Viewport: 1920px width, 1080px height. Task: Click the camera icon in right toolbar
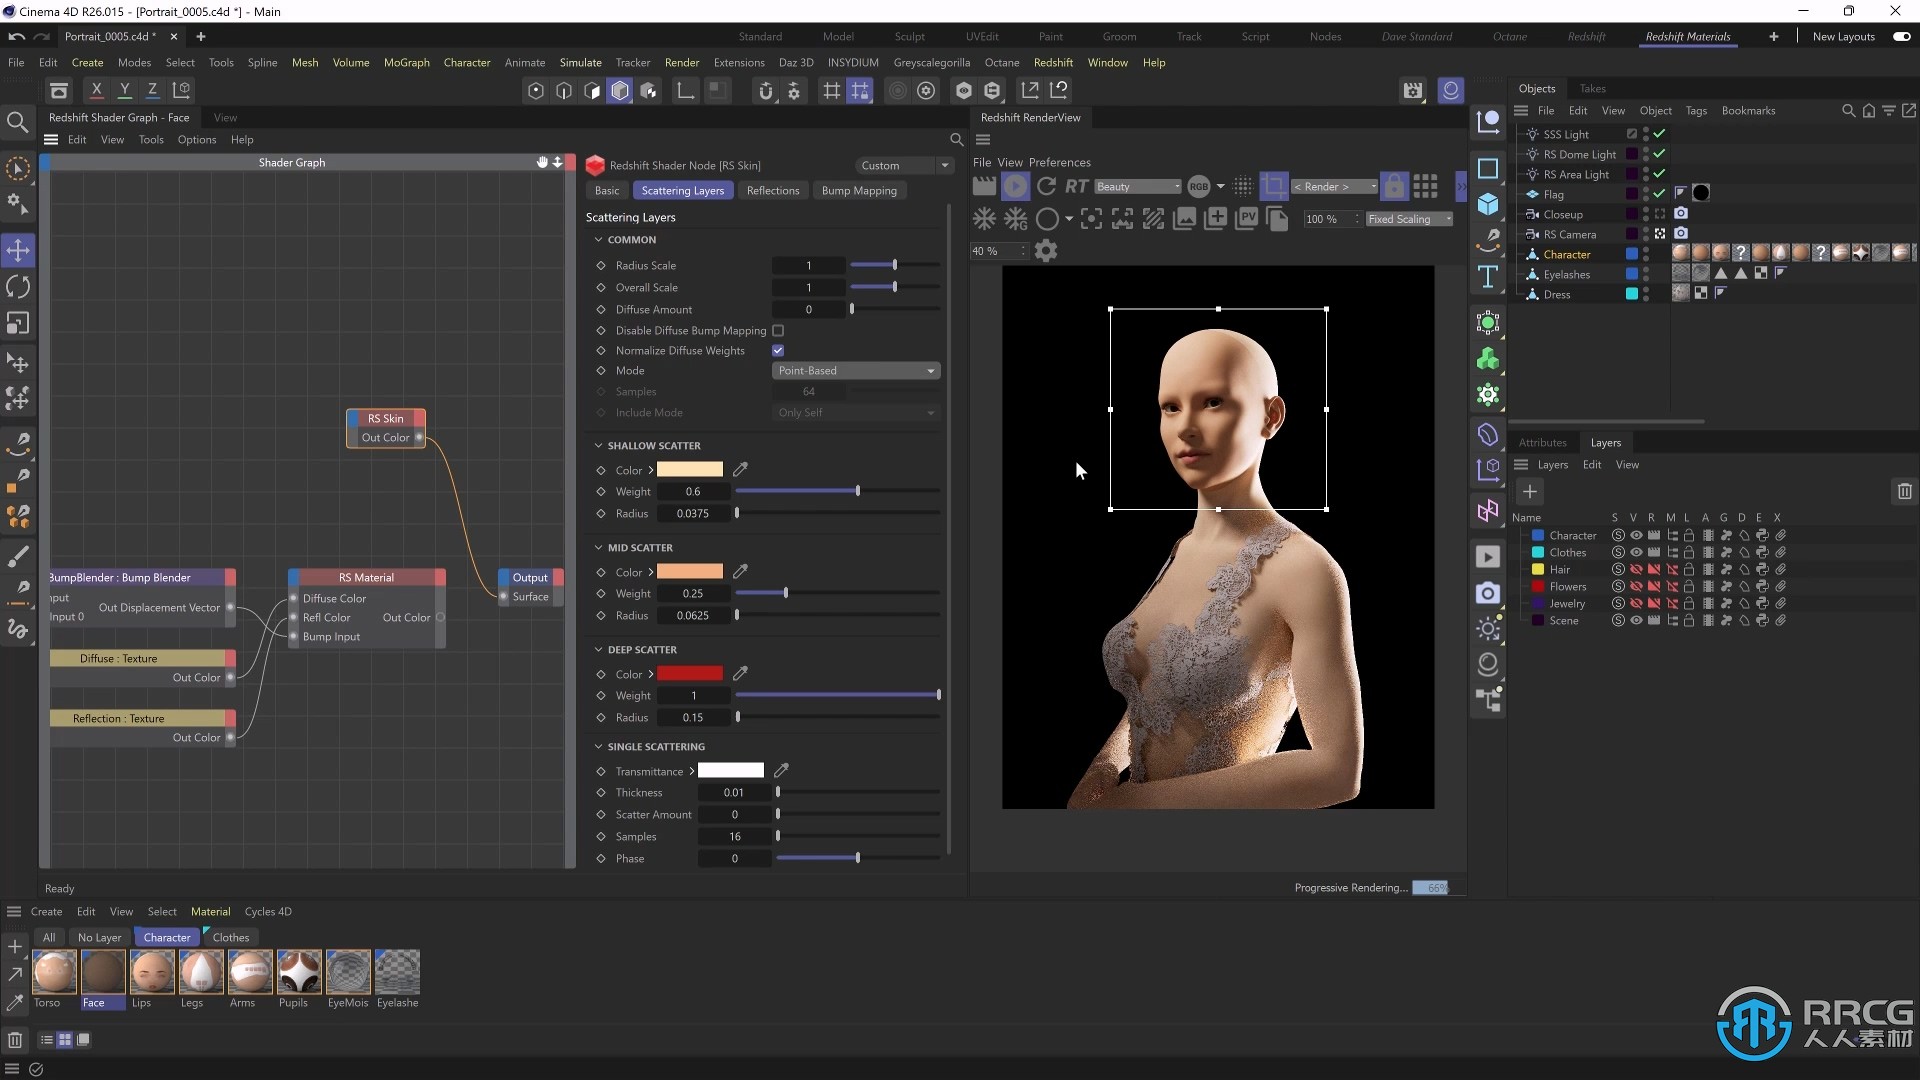click(x=1488, y=593)
